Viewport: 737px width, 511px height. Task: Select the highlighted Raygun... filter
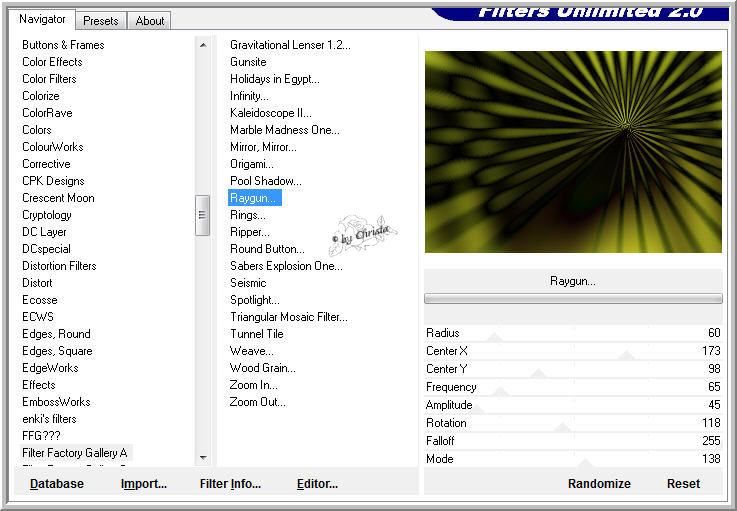[x=255, y=198]
